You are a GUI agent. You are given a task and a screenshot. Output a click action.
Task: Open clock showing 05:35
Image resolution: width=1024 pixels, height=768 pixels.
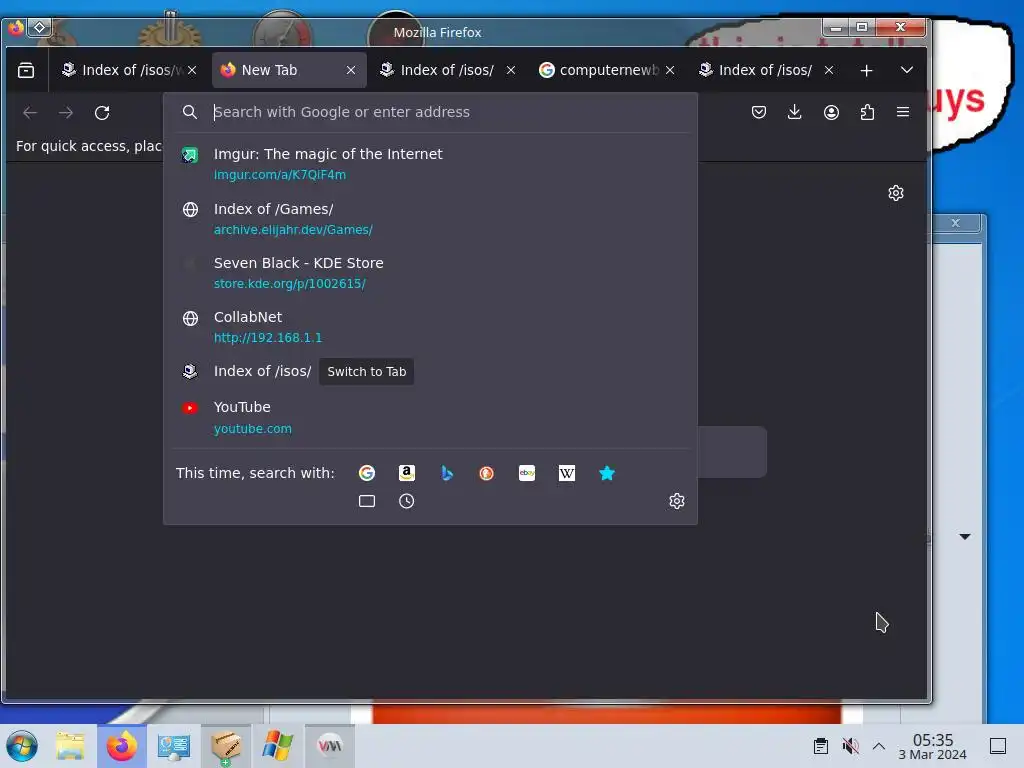[x=933, y=746]
